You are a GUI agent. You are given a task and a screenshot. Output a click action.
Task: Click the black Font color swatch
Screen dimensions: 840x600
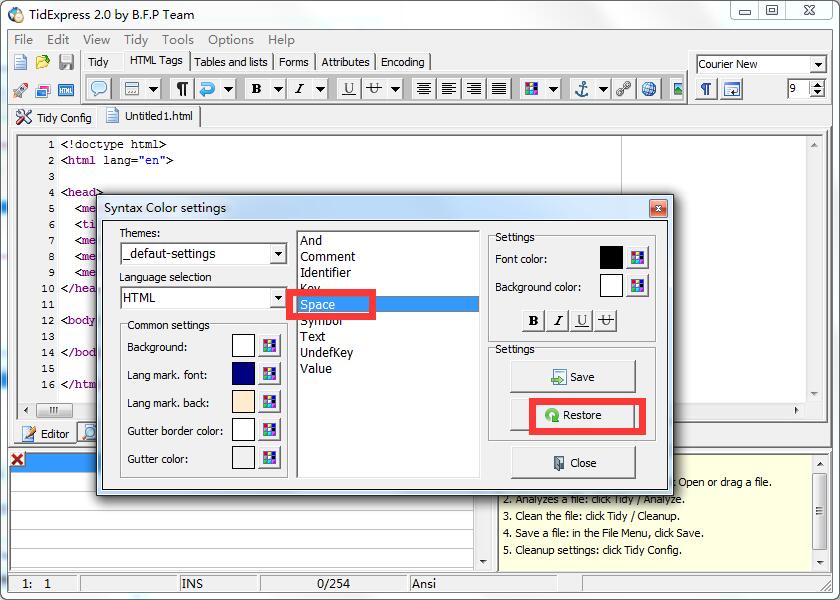click(611, 258)
